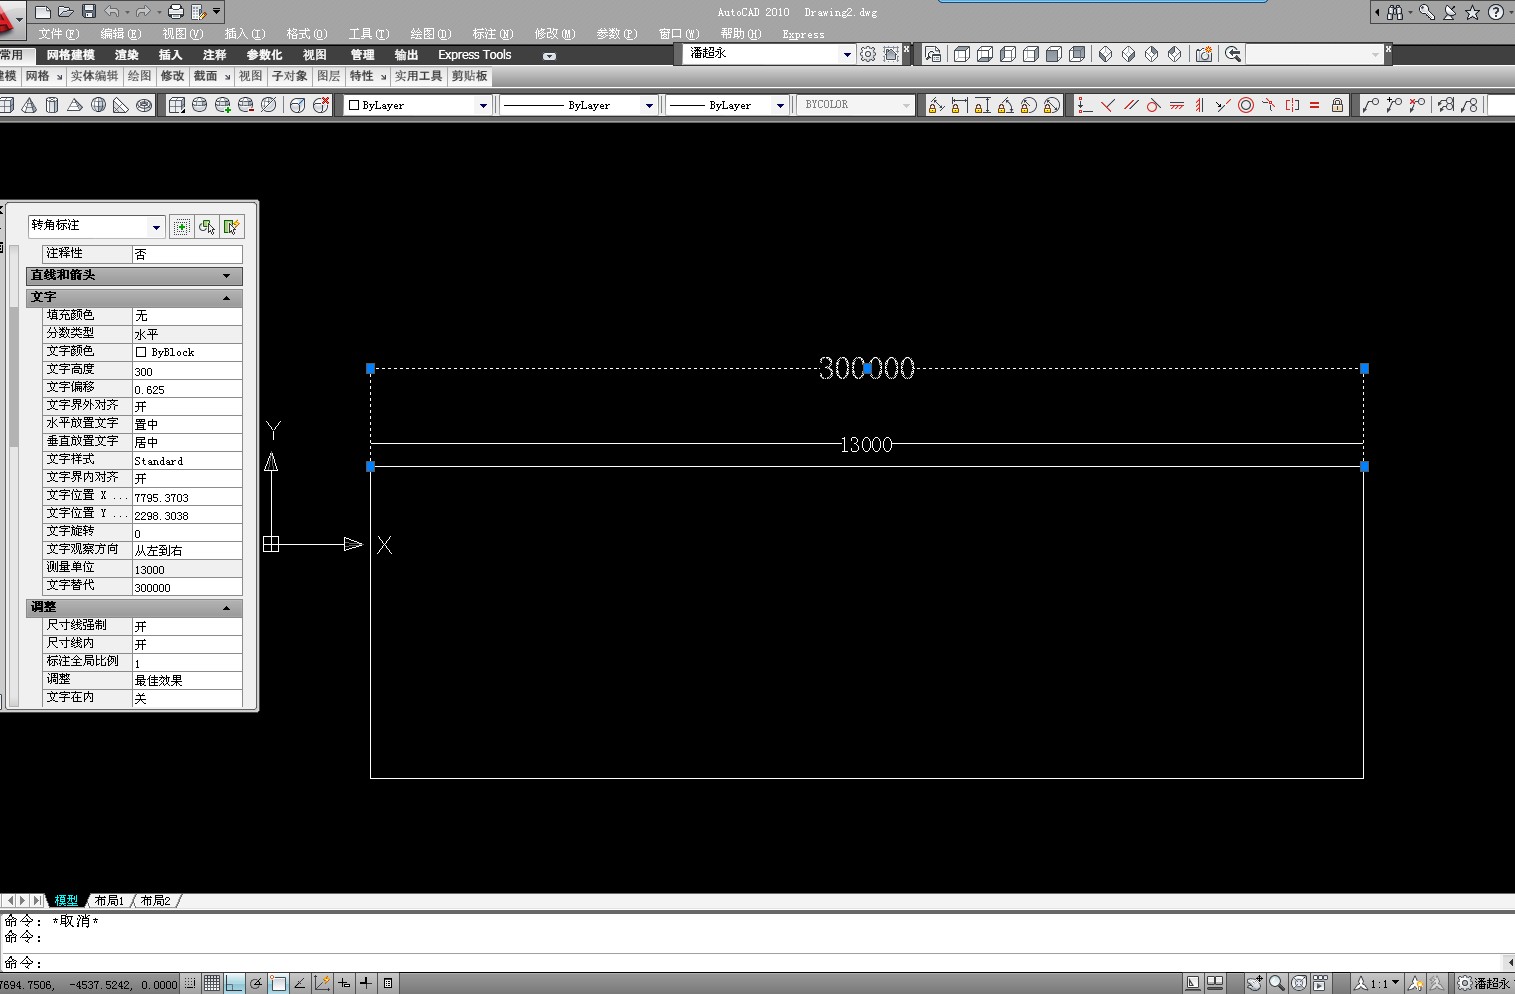
Task: Switch to the 布局1 layout tab
Action: [109, 901]
